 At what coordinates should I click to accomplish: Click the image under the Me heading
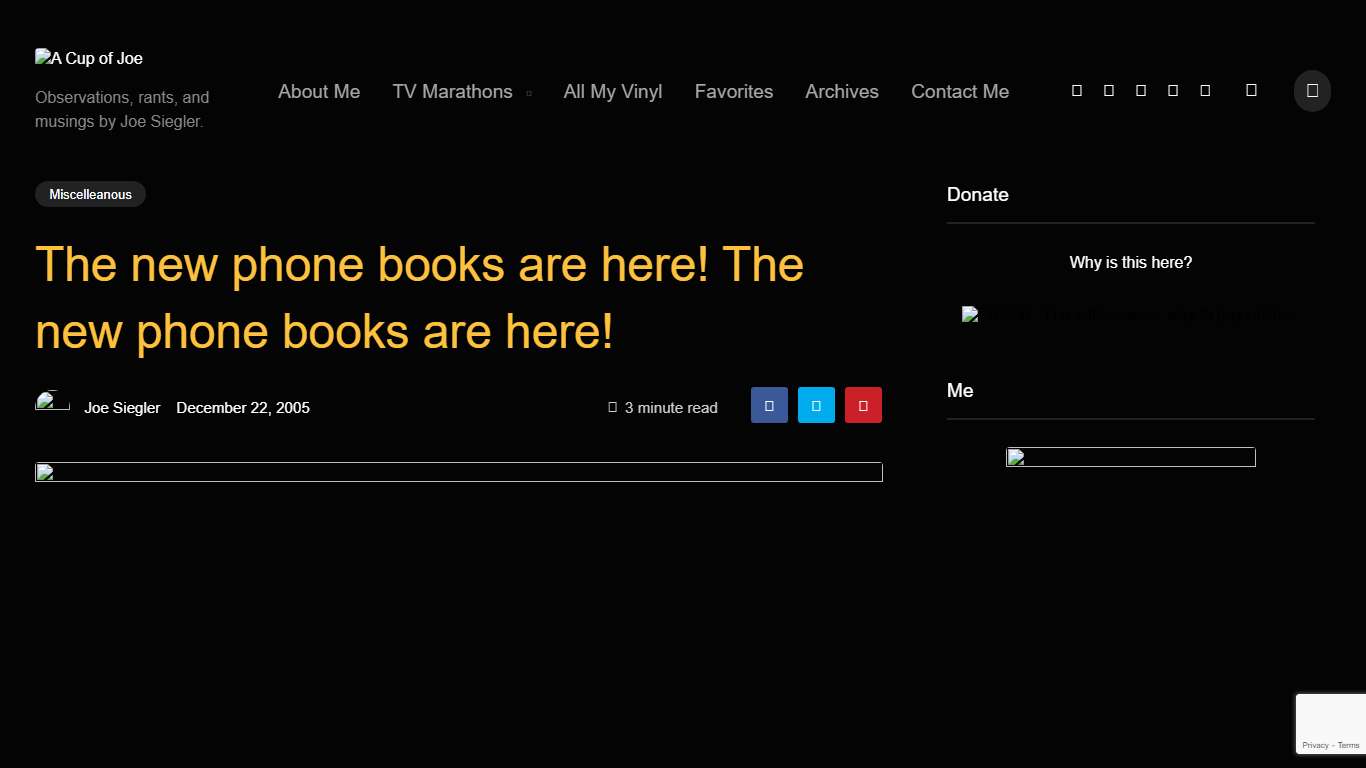click(1130, 457)
